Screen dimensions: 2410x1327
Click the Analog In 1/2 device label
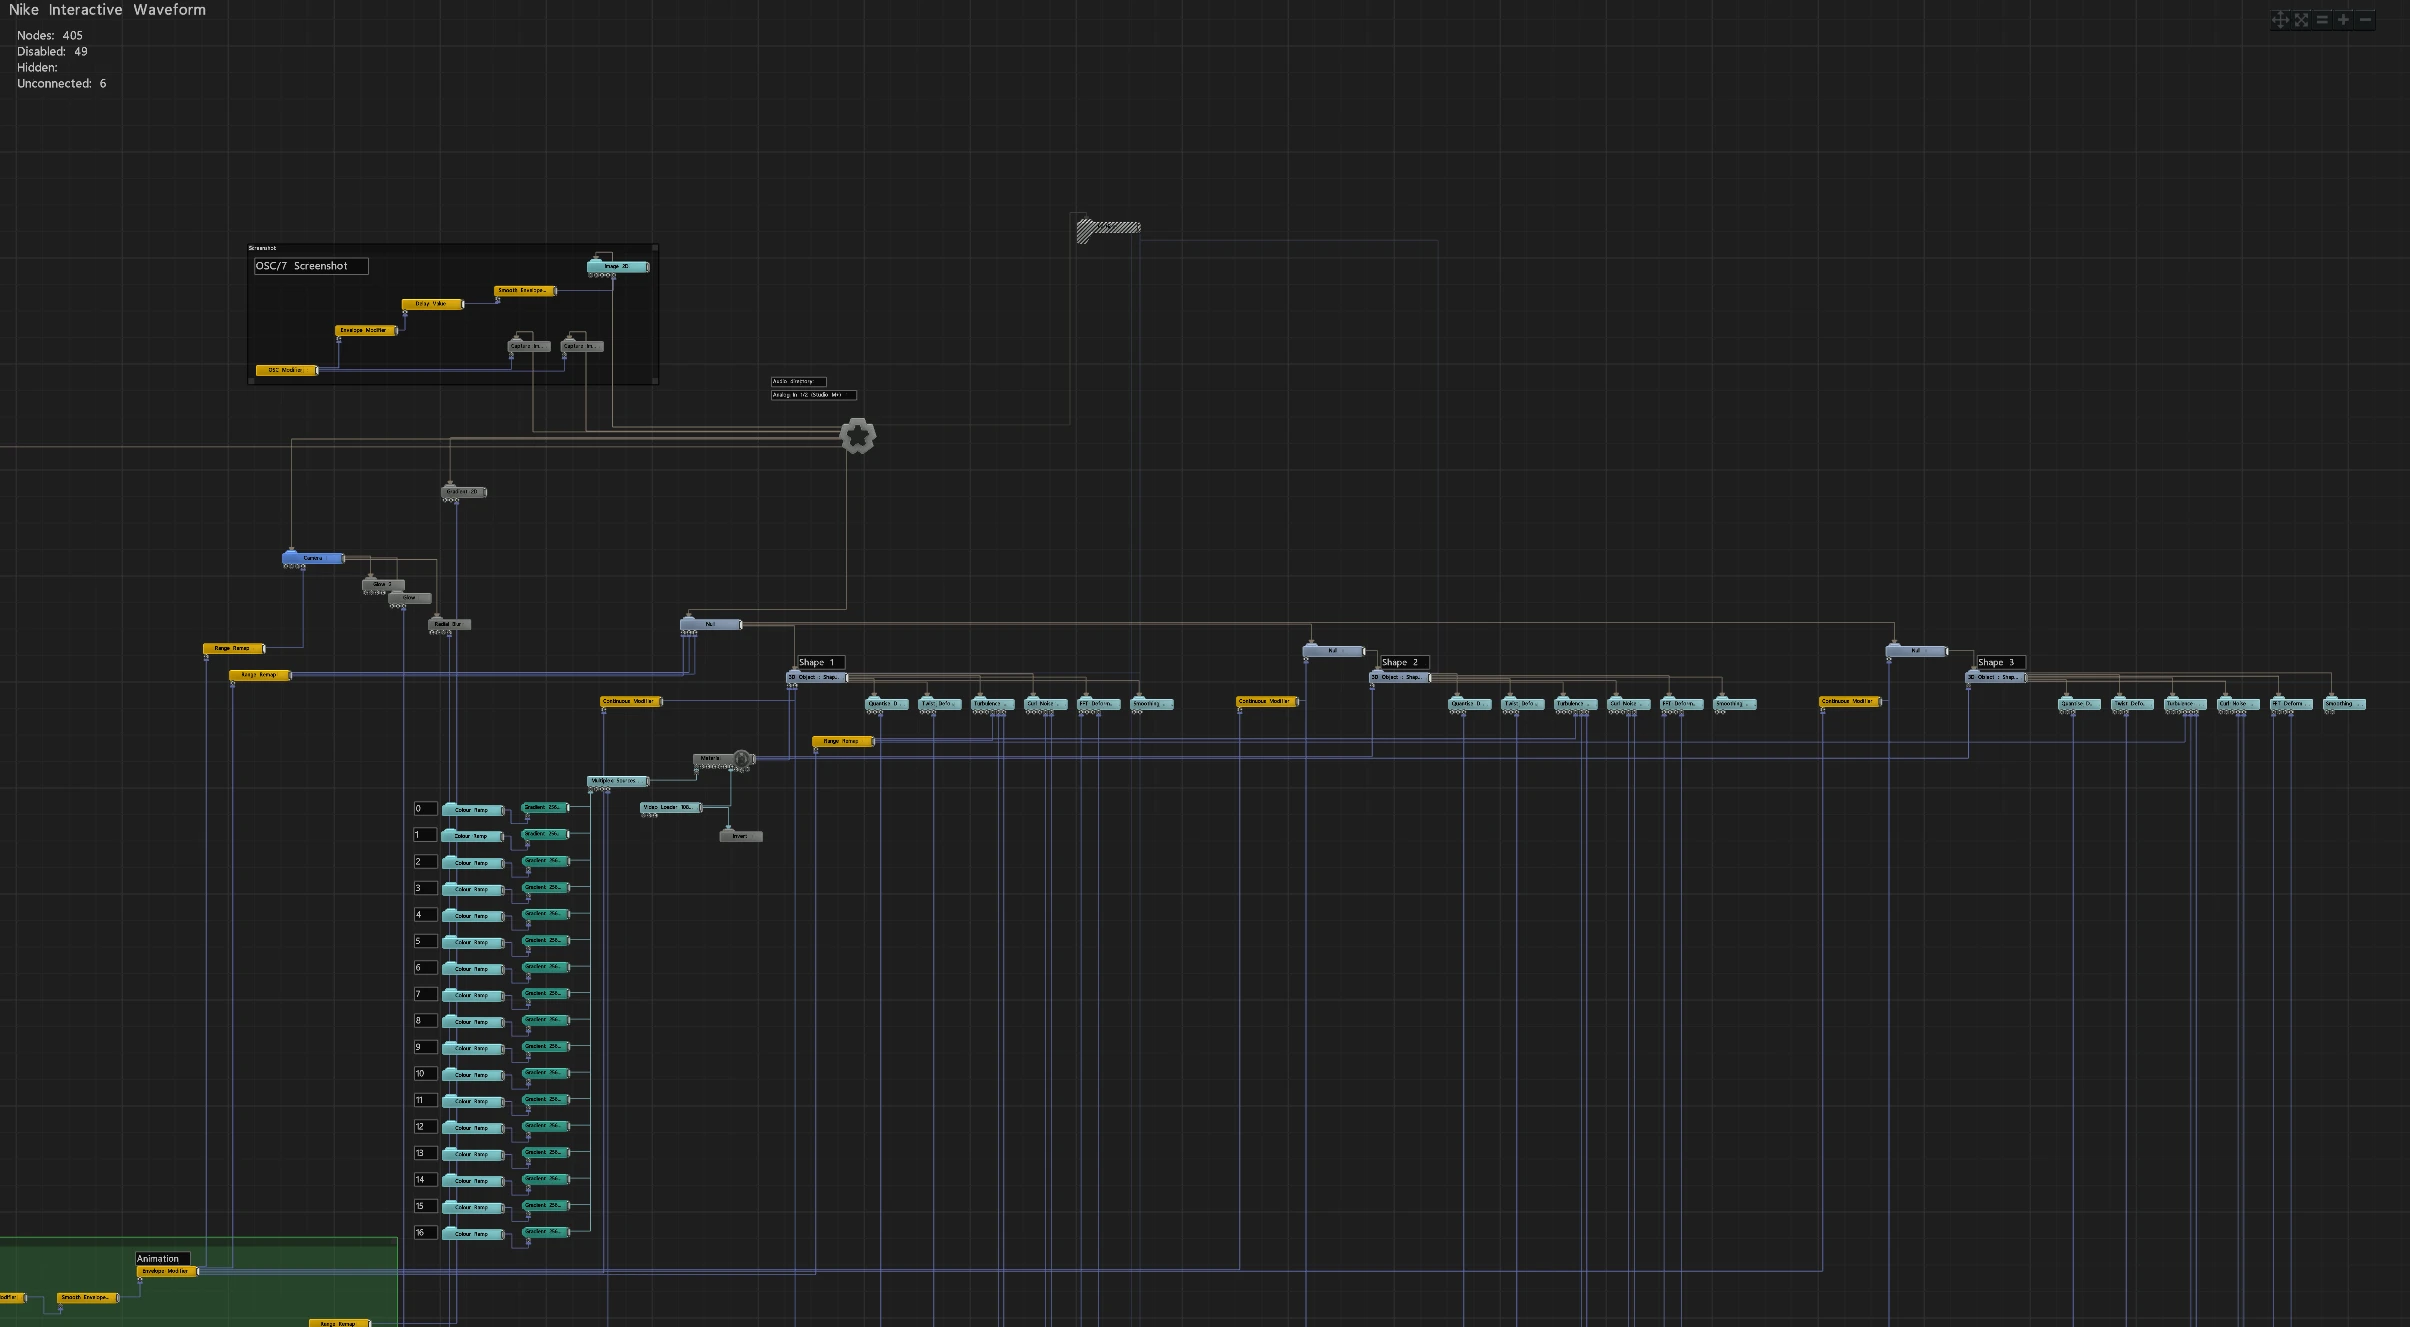pyautogui.click(x=813, y=395)
